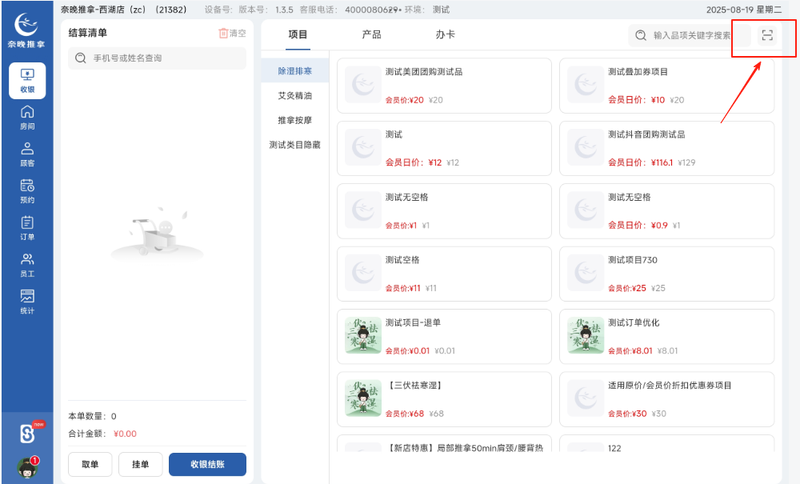Click thumbnail of 【三伏祛寒湿】
Viewport: 800px width, 484px height.
[x=363, y=398]
